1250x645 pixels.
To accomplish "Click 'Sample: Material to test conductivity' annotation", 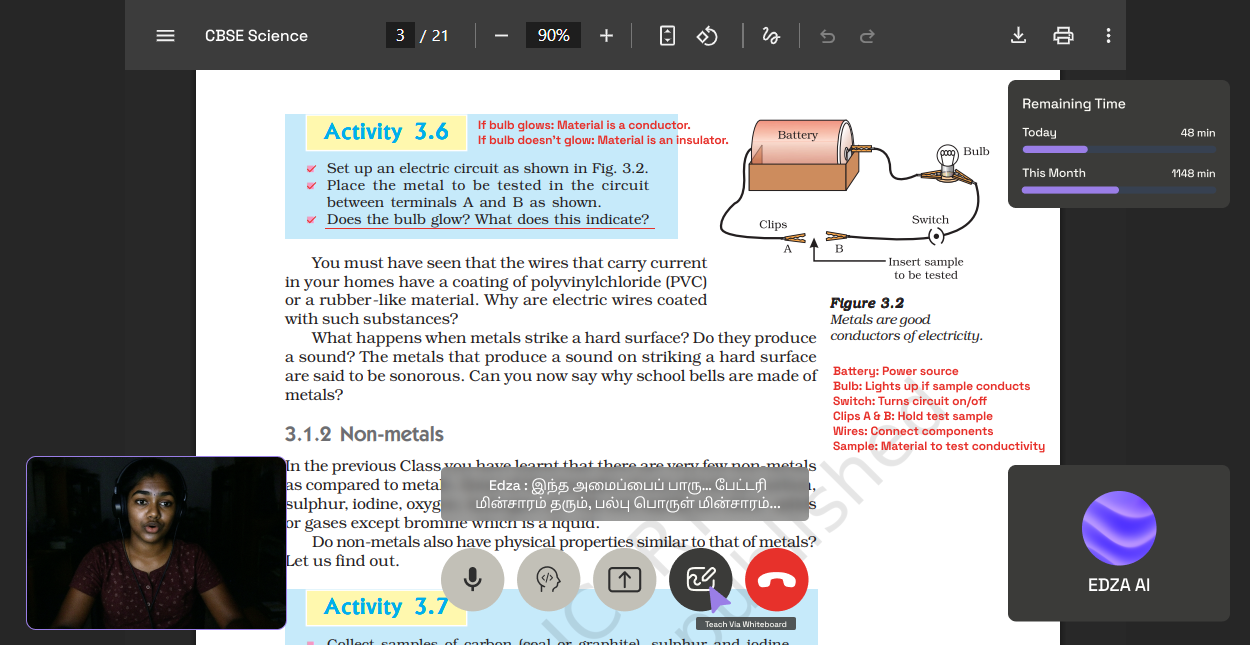I will pos(939,446).
